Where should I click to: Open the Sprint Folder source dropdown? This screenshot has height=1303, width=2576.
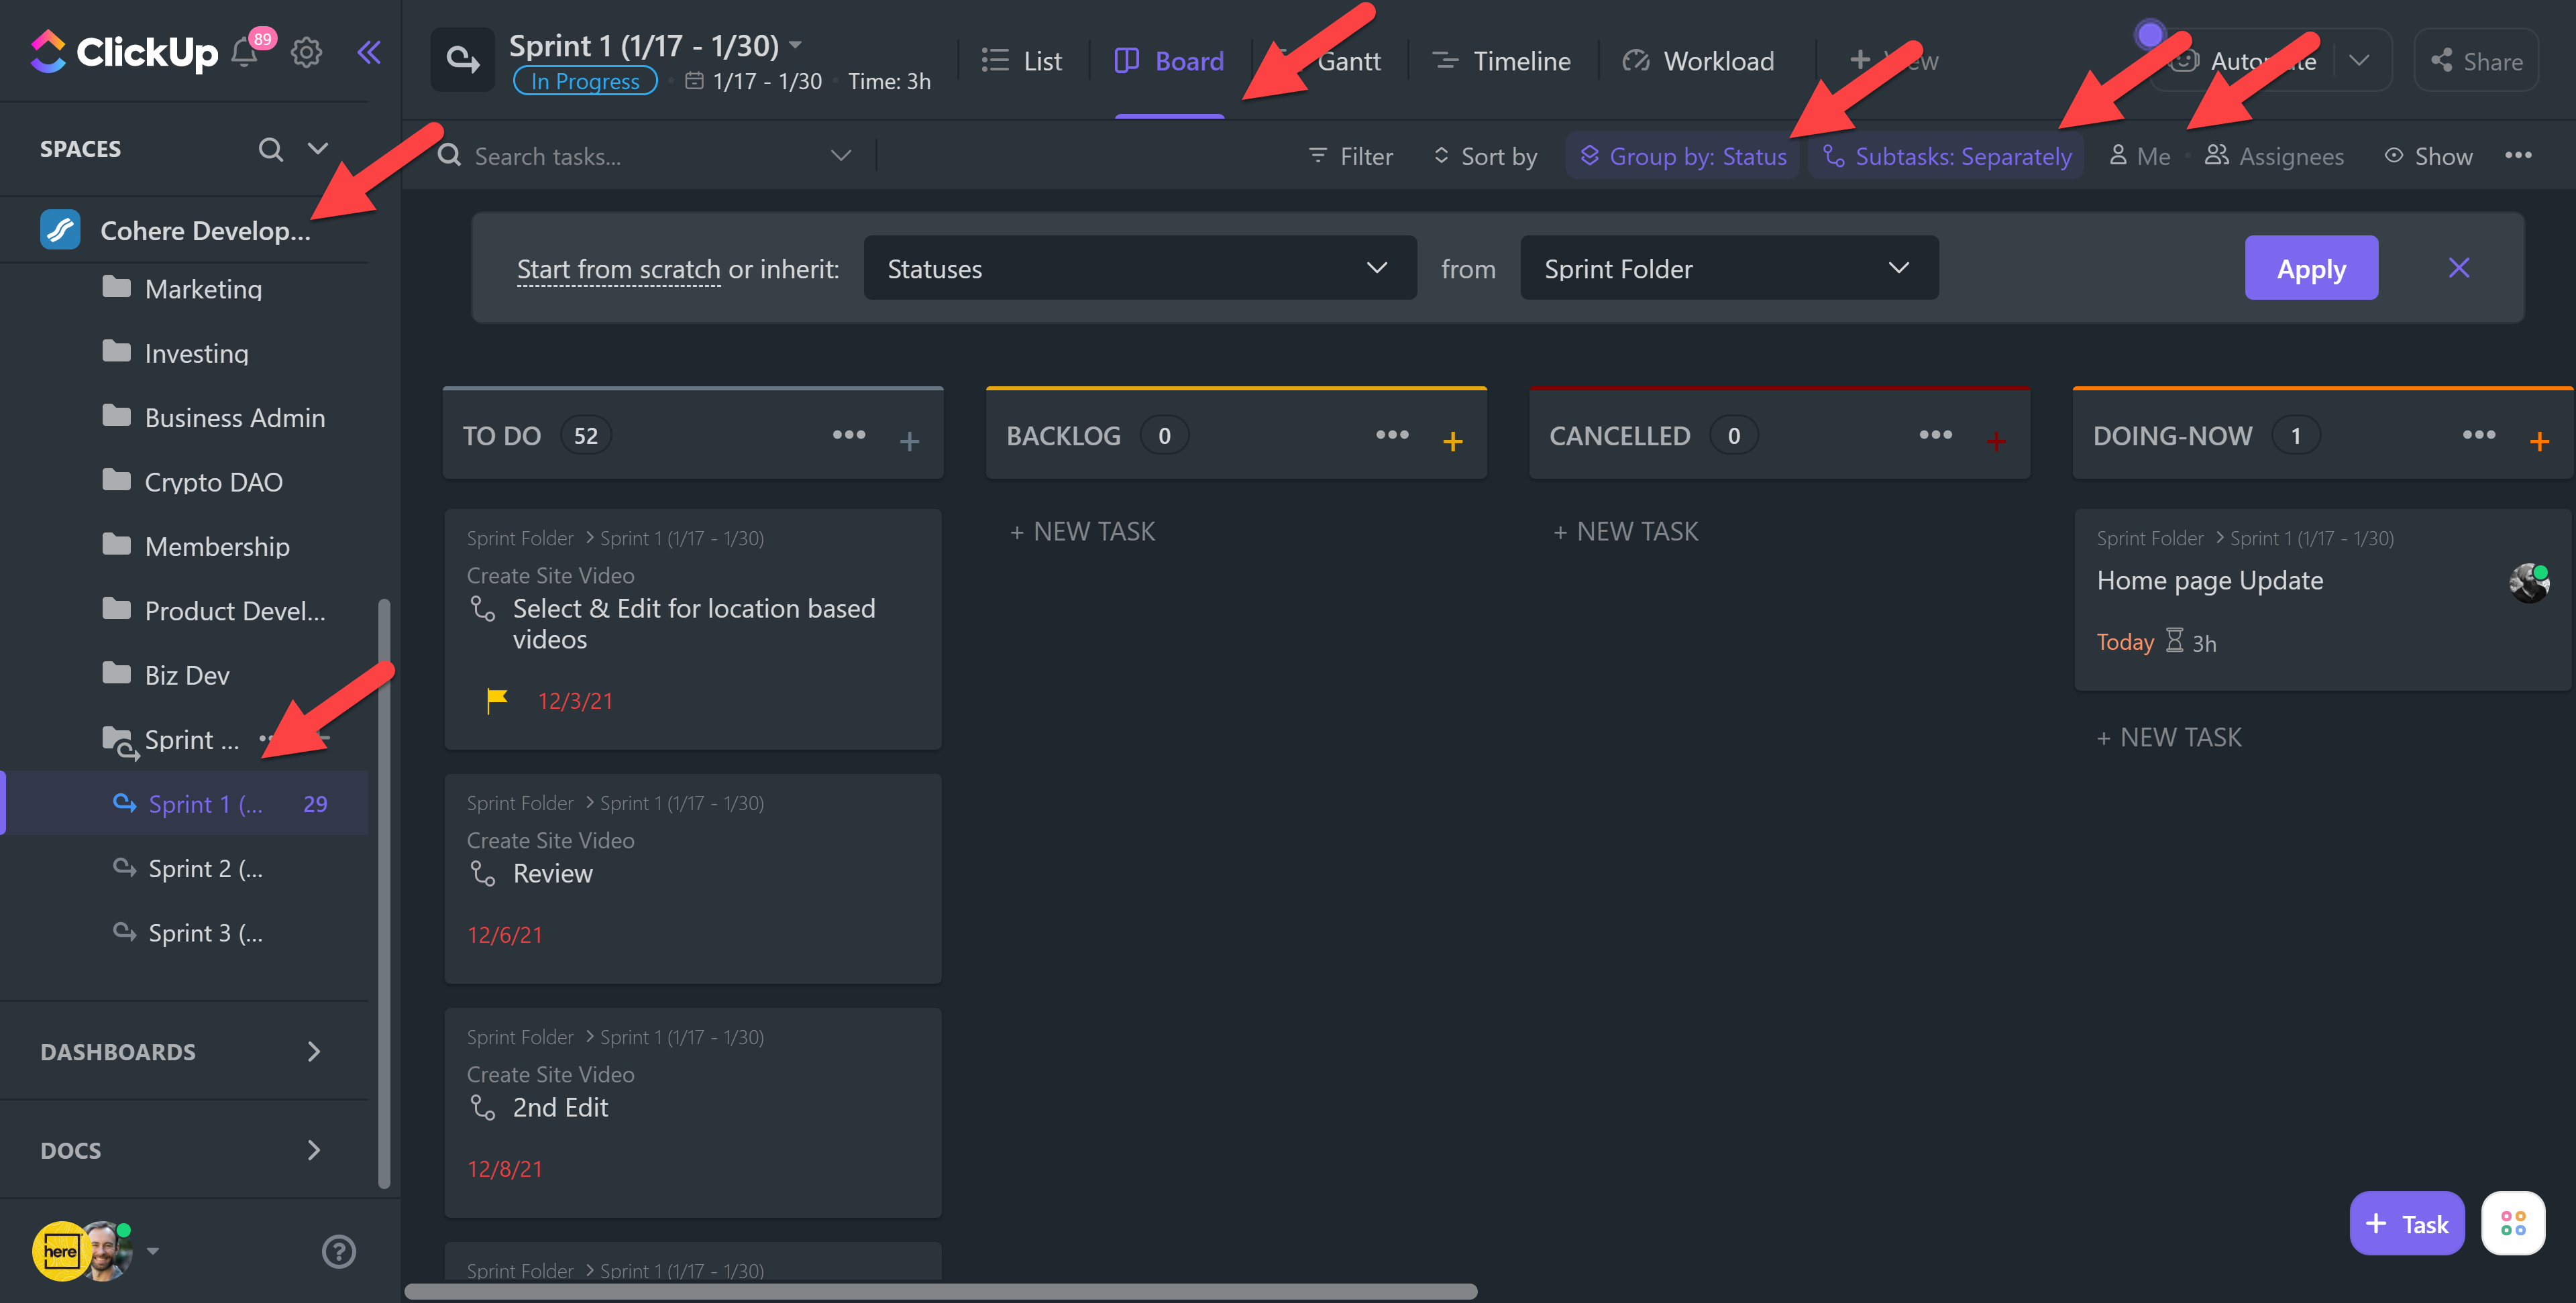coord(1728,268)
